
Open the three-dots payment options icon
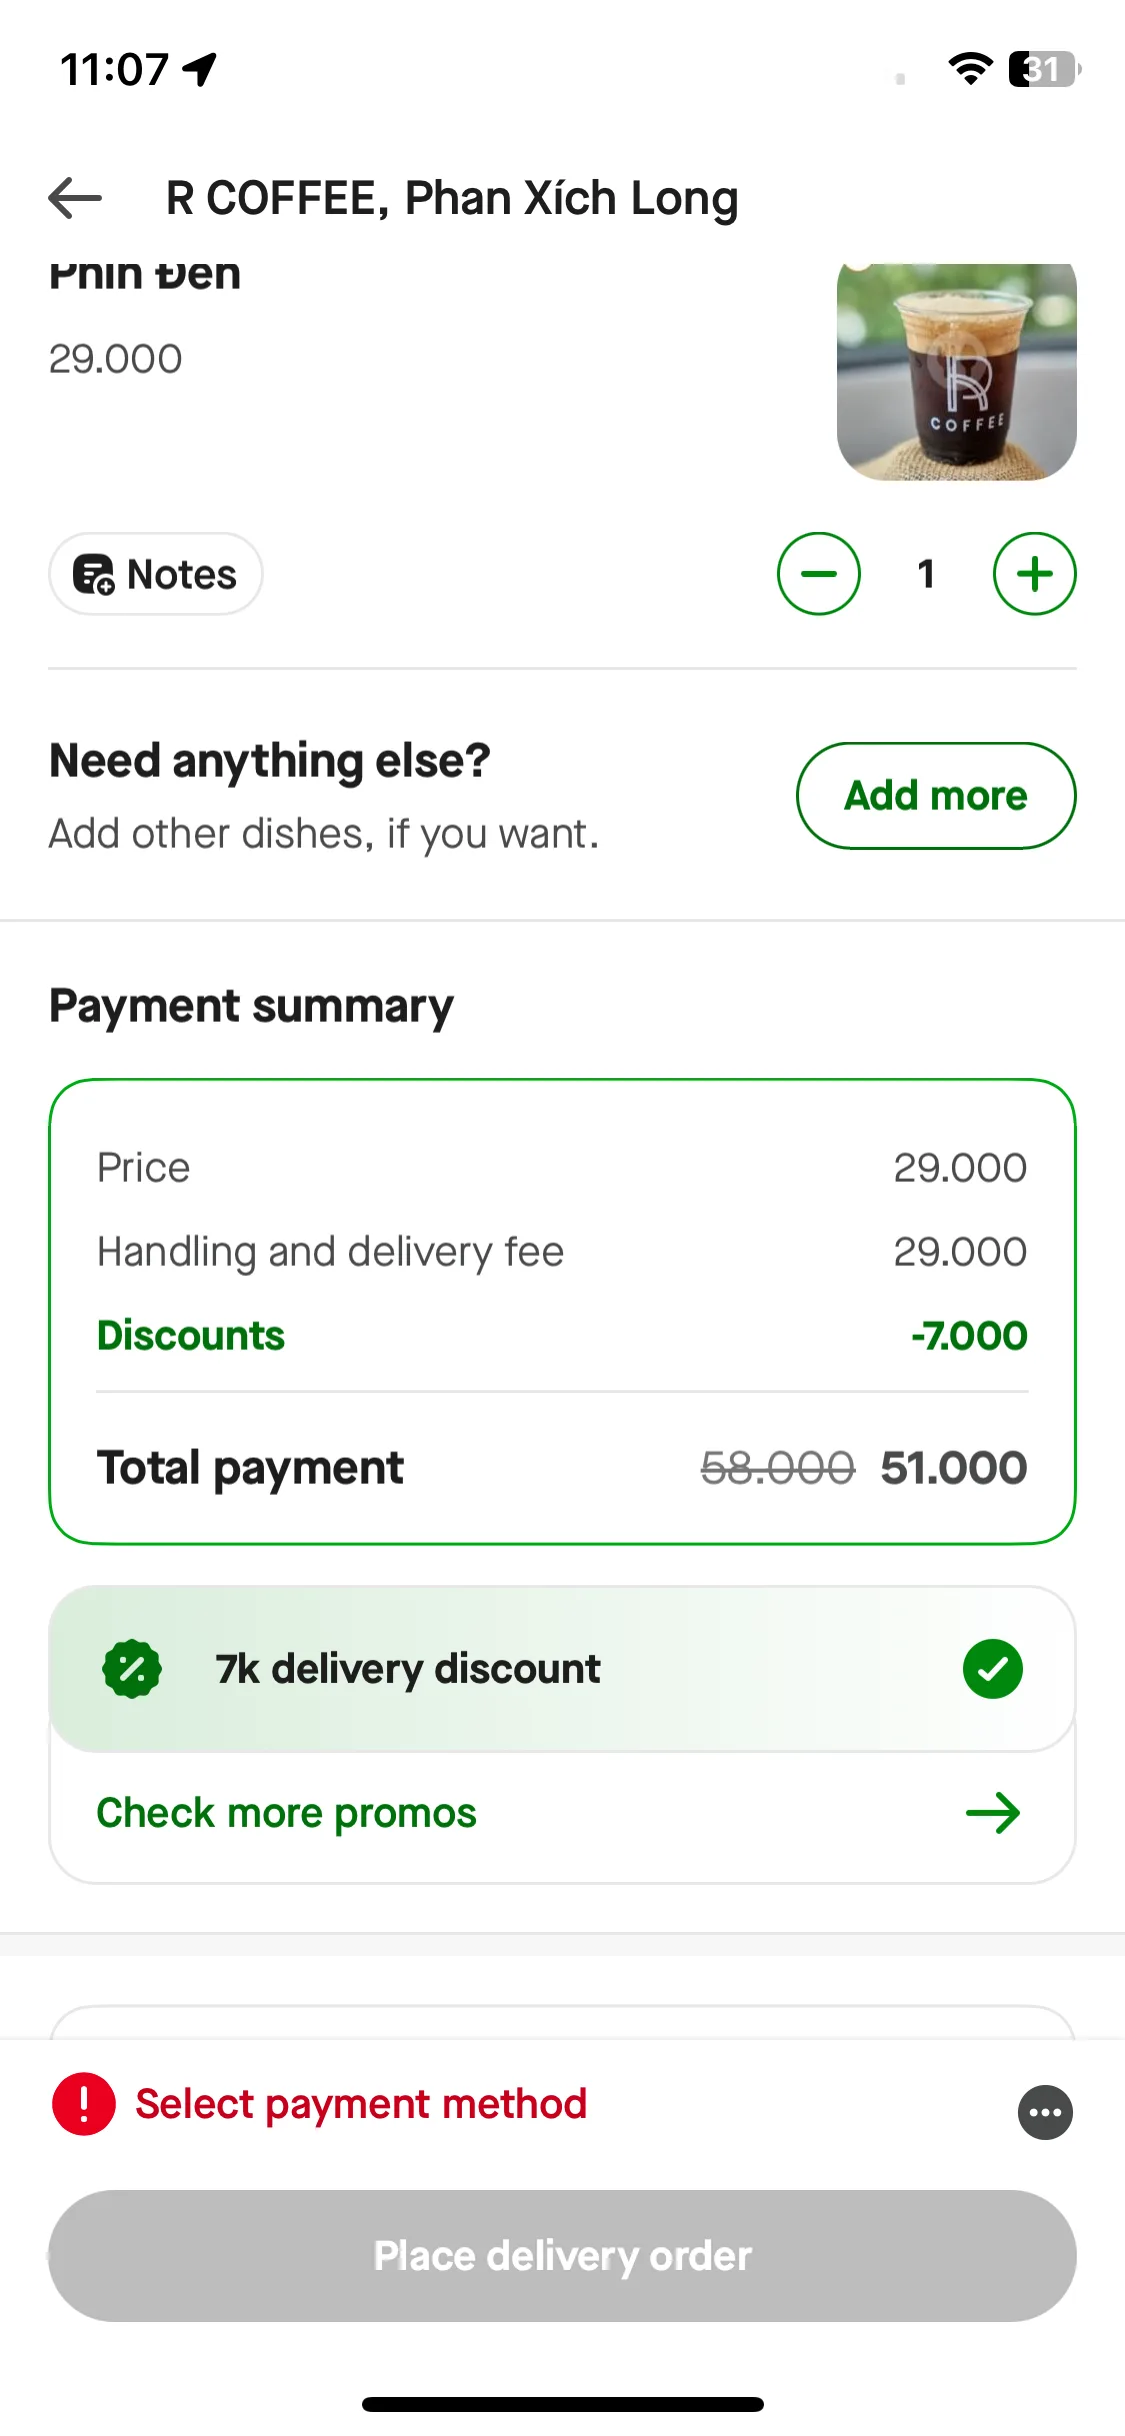(1045, 2112)
